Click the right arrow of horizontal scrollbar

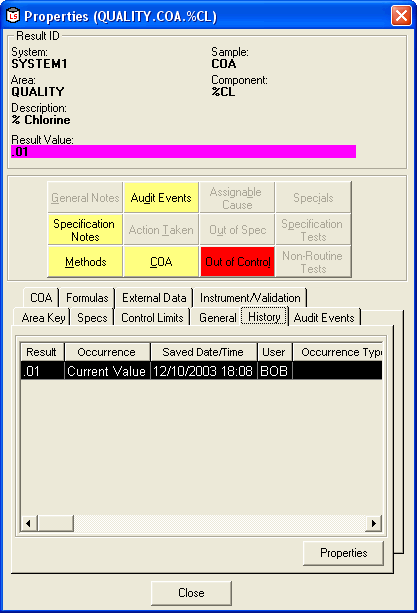coord(374,523)
